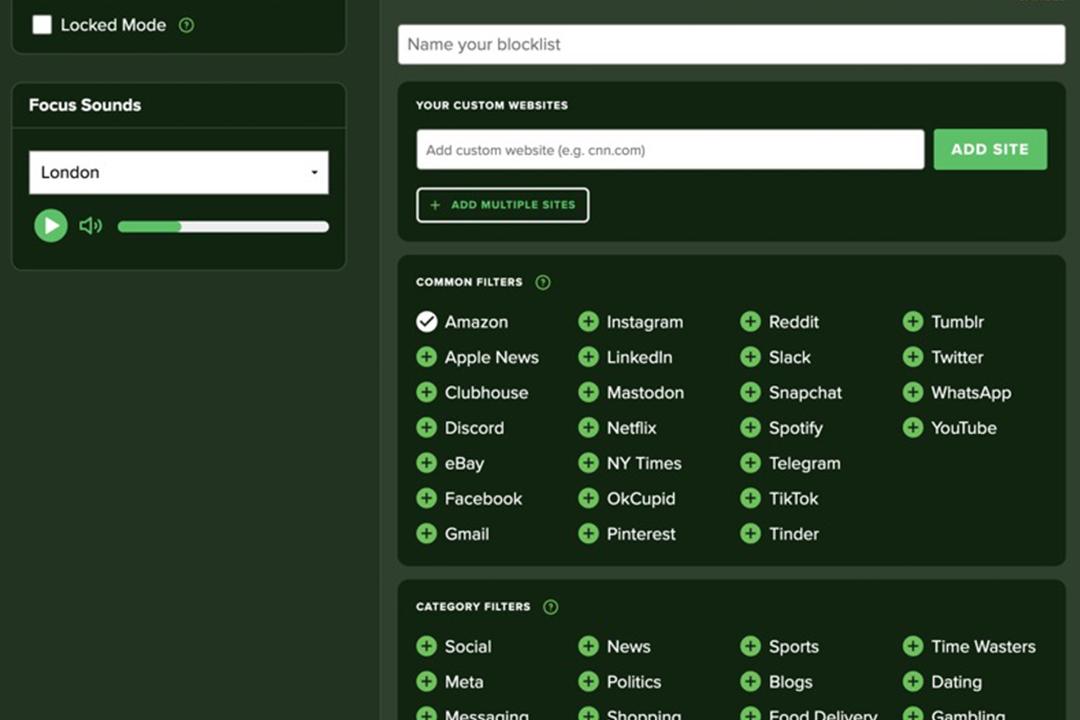Add Slack plus icon

750,357
